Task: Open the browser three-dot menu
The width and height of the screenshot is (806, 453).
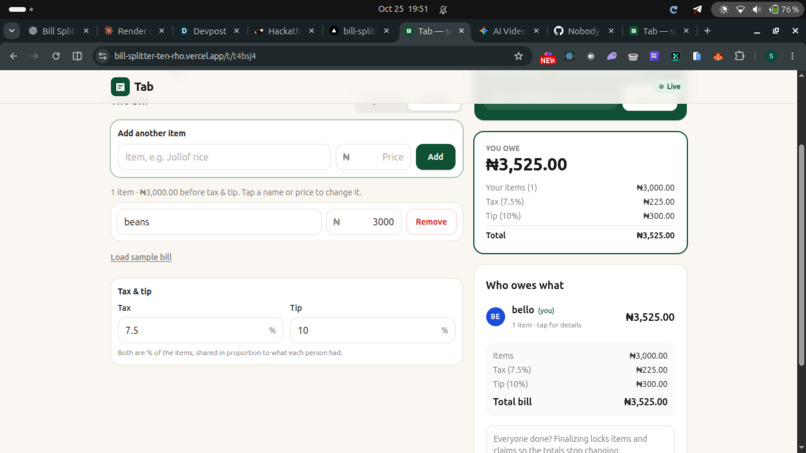Action: [x=792, y=56]
